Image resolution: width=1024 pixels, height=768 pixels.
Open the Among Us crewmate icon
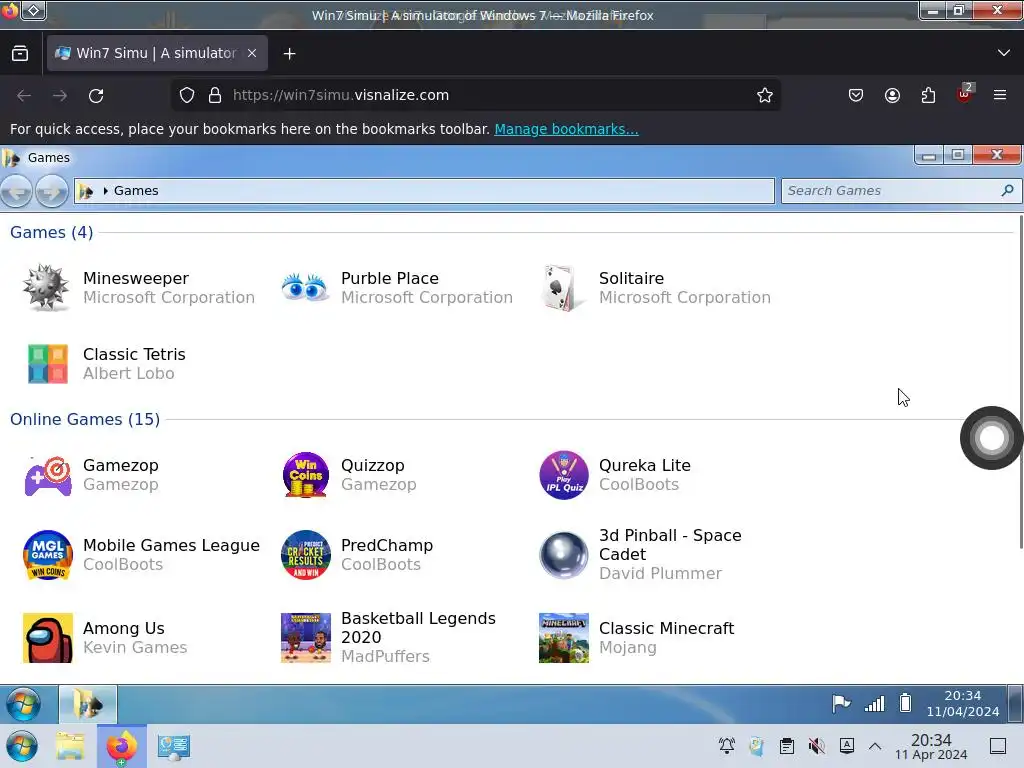pyautogui.click(x=48, y=638)
